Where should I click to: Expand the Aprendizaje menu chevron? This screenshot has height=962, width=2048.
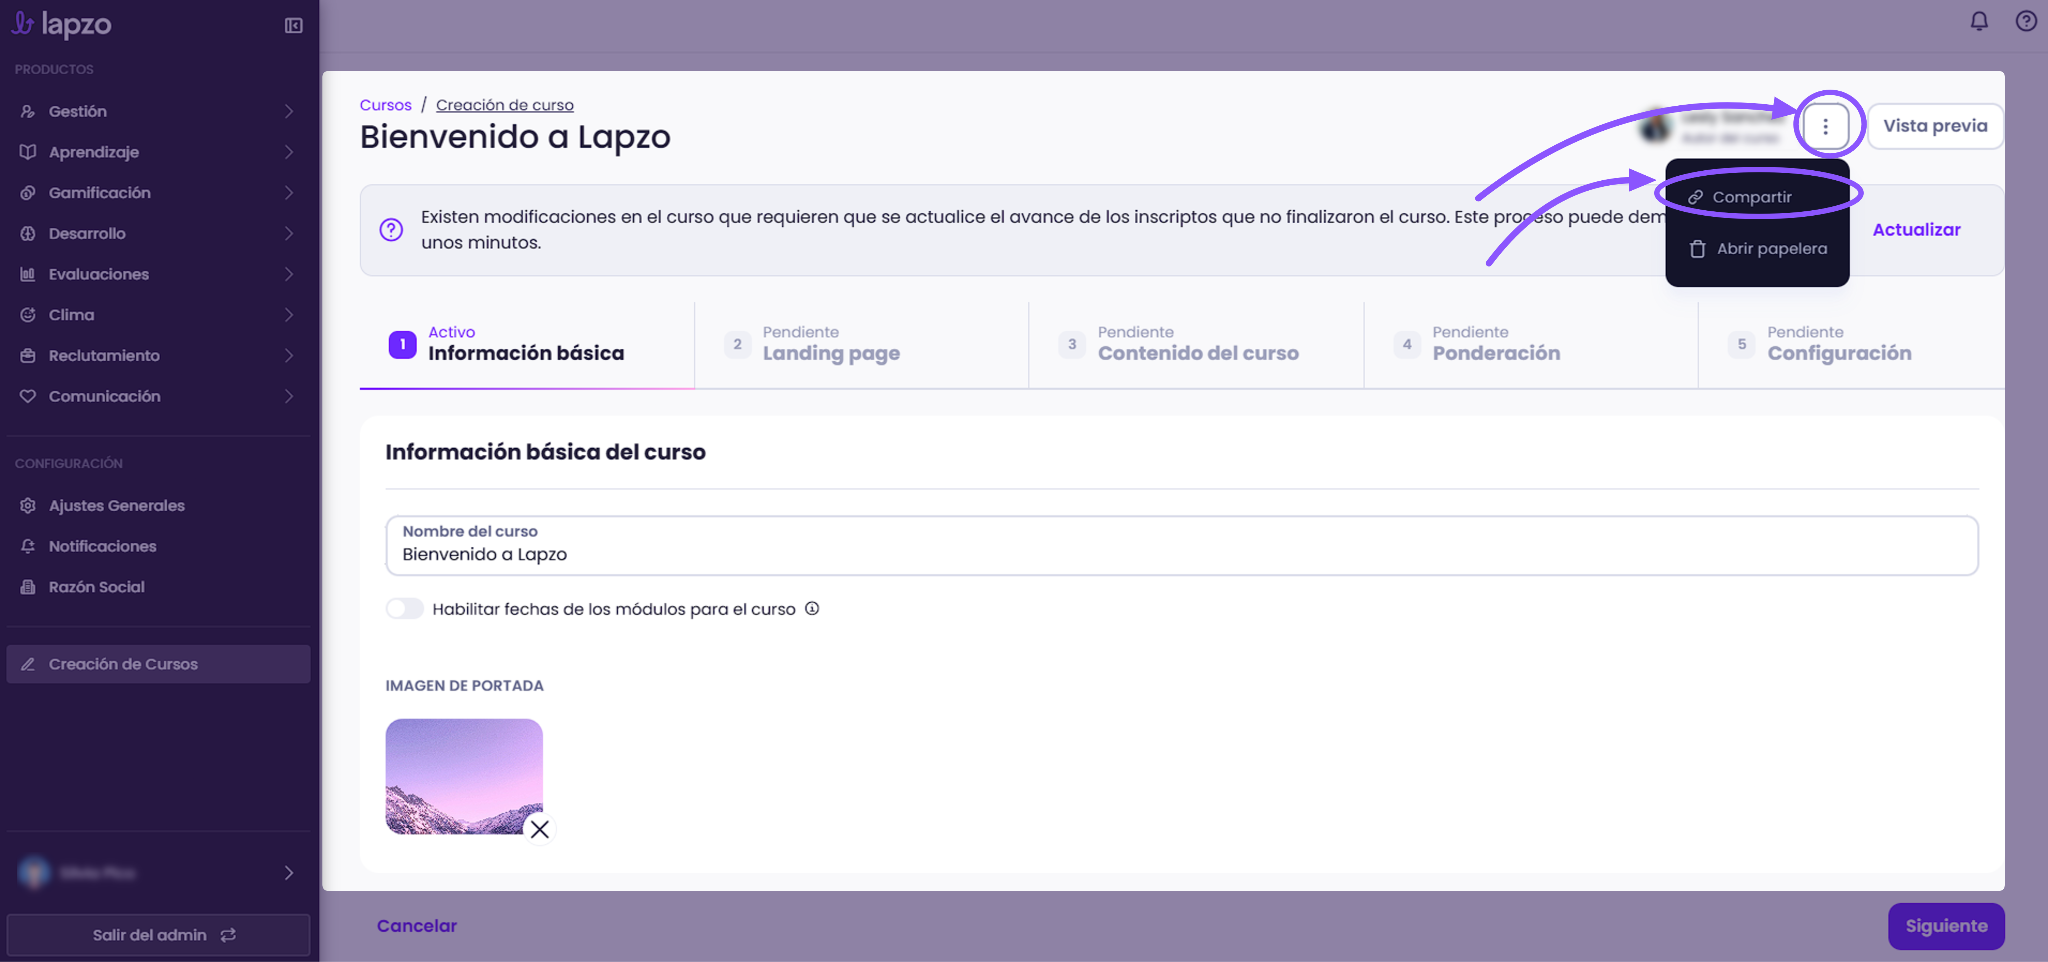(289, 152)
